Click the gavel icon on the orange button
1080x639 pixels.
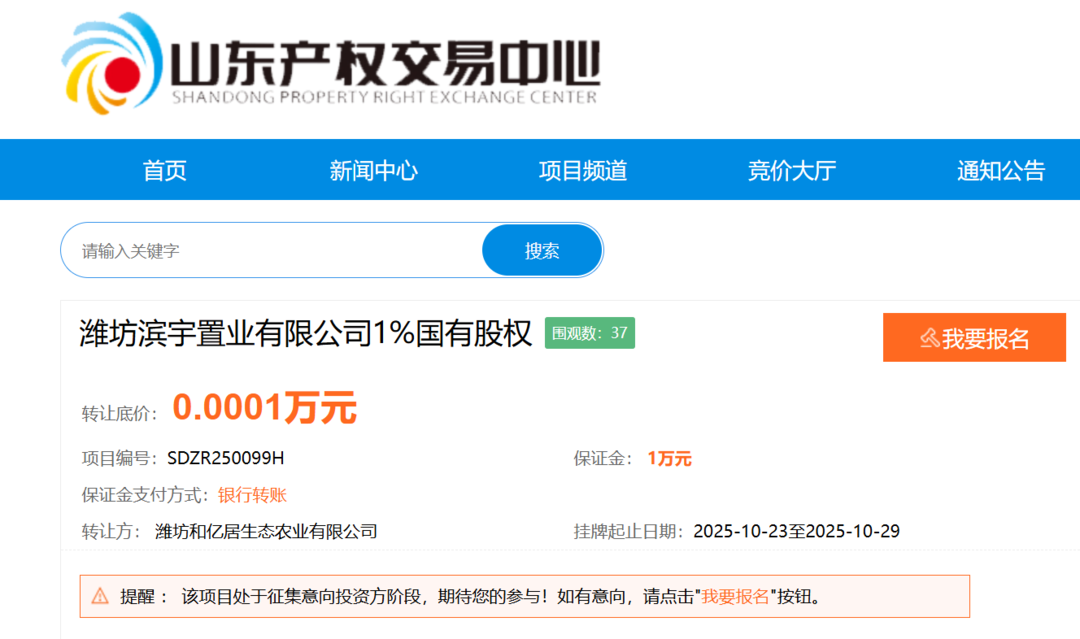(929, 338)
